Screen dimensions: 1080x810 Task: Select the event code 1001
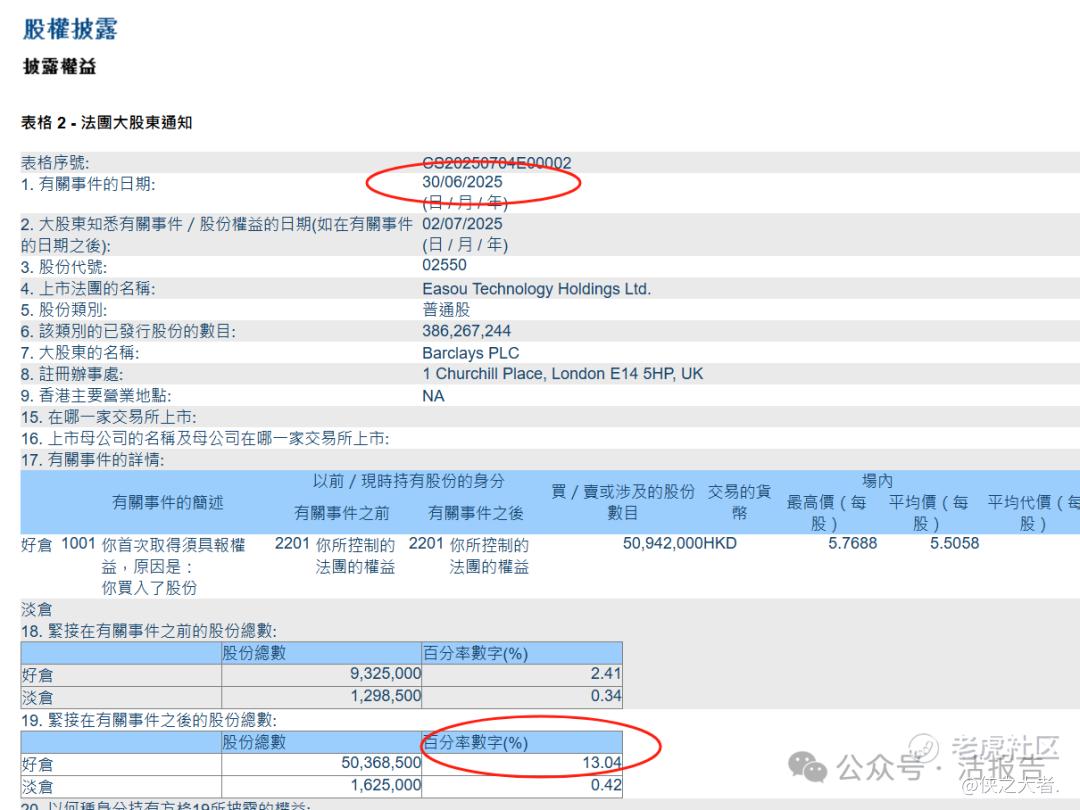click(x=79, y=543)
